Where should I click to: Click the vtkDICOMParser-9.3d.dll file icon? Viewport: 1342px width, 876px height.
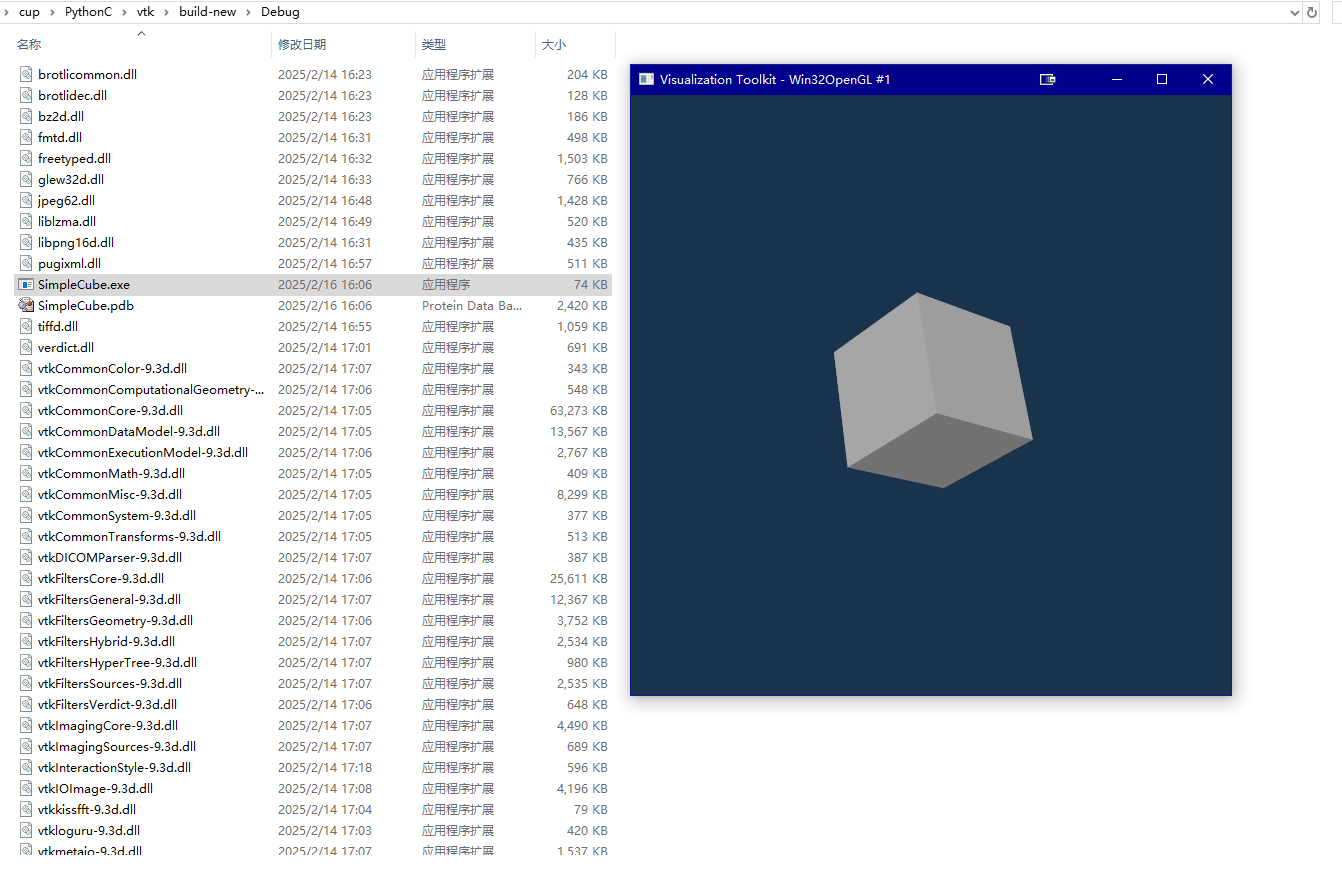(26, 557)
